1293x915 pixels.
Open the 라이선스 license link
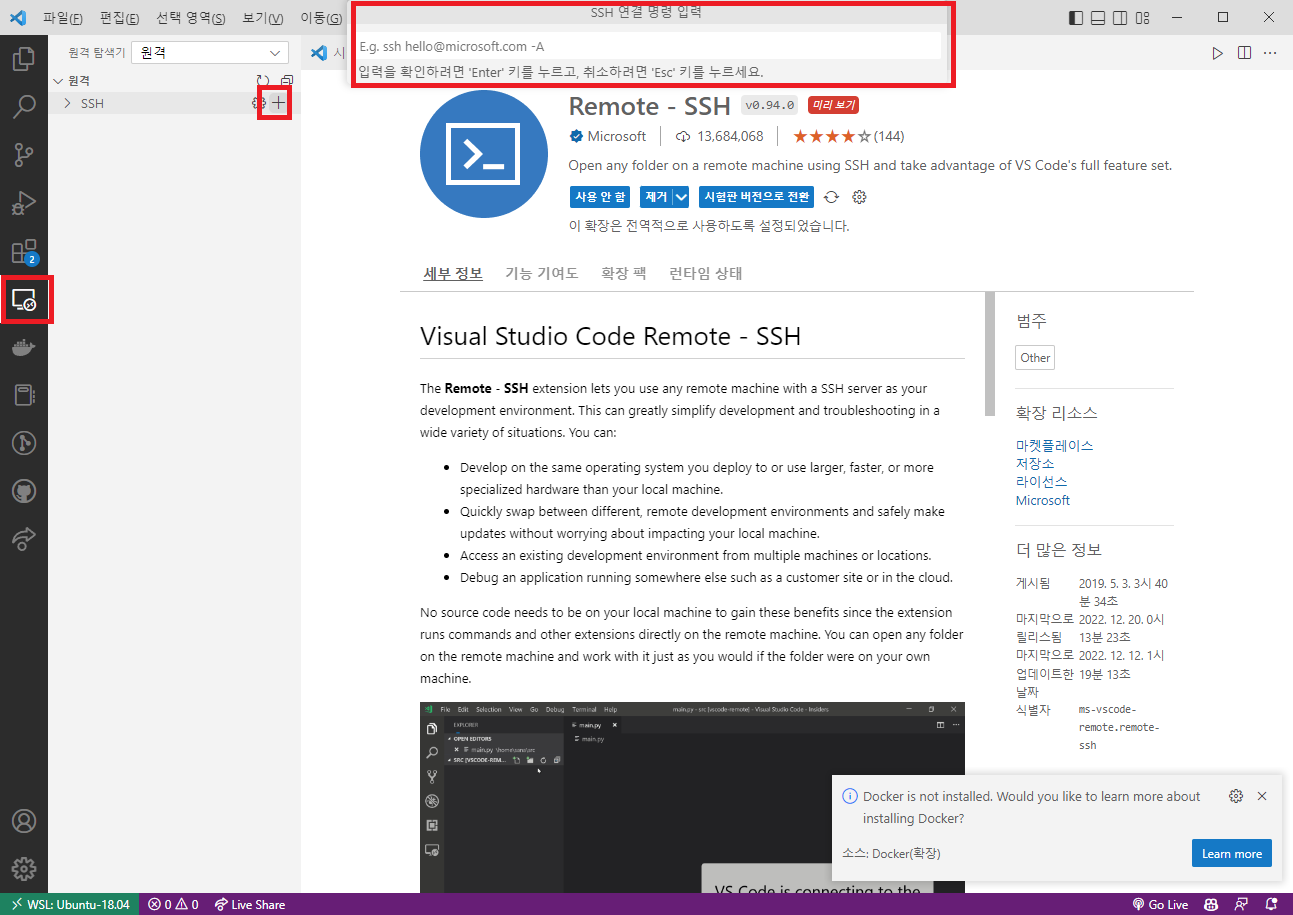1042,481
